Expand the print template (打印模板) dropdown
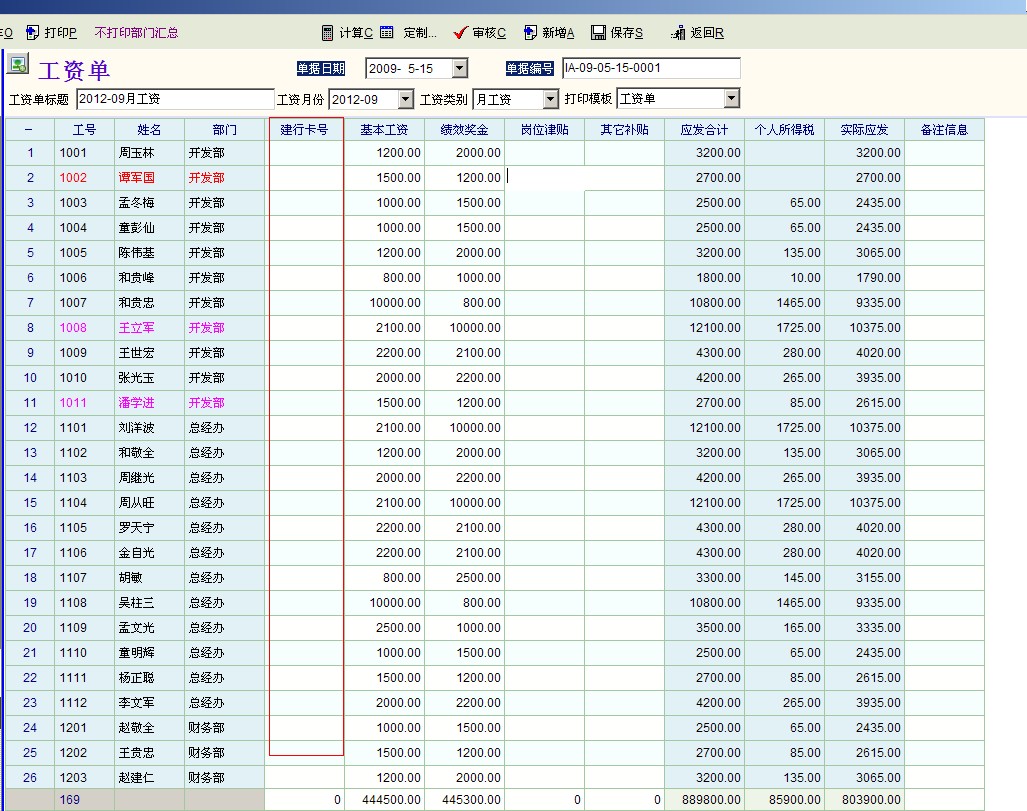1027x811 pixels. 732,99
